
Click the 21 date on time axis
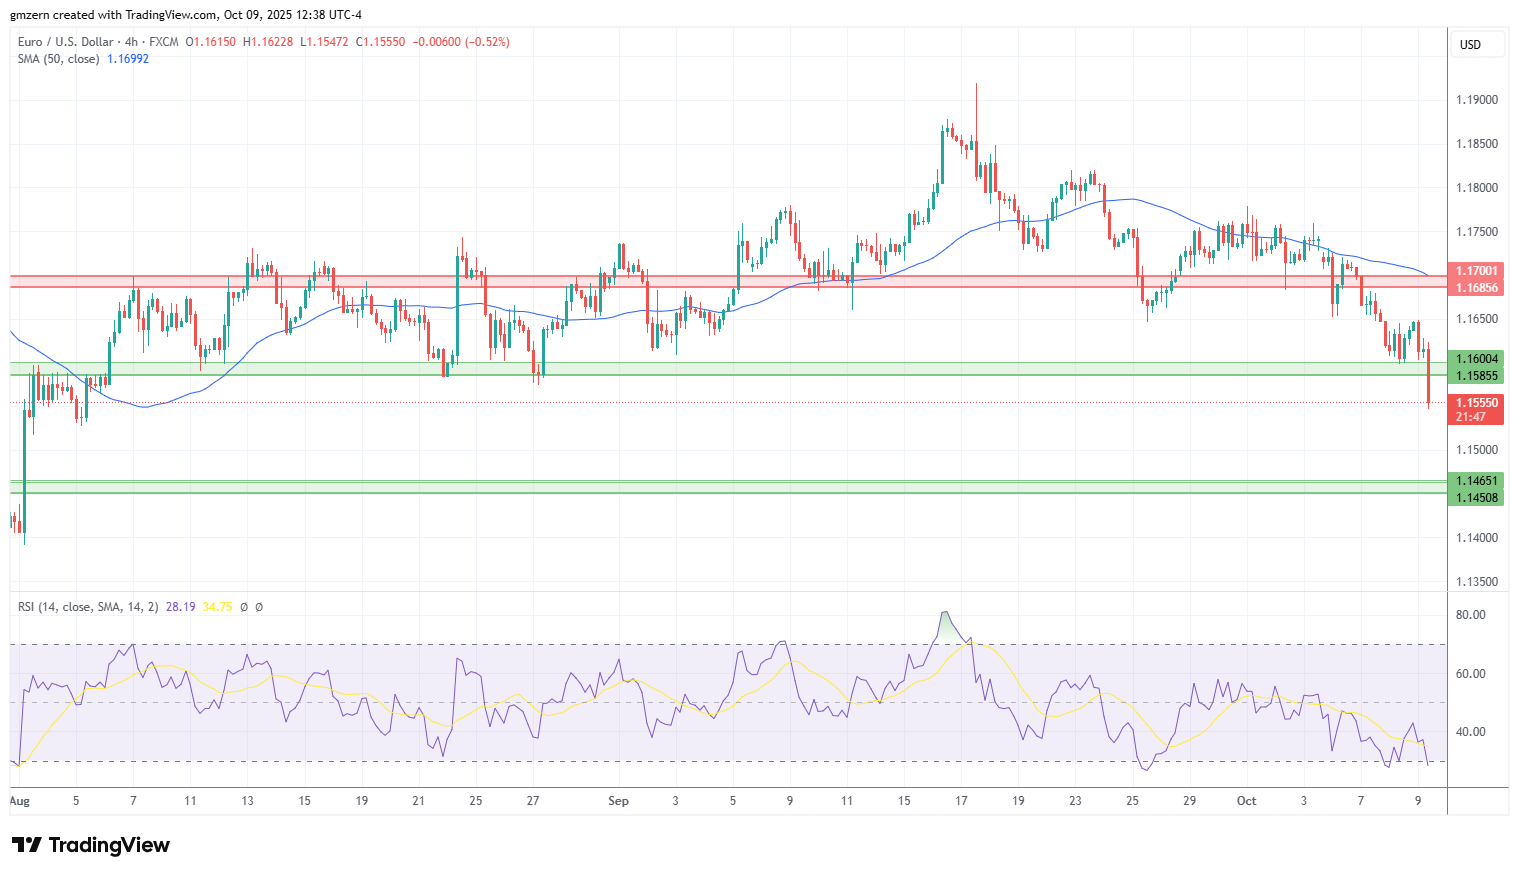click(419, 801)
